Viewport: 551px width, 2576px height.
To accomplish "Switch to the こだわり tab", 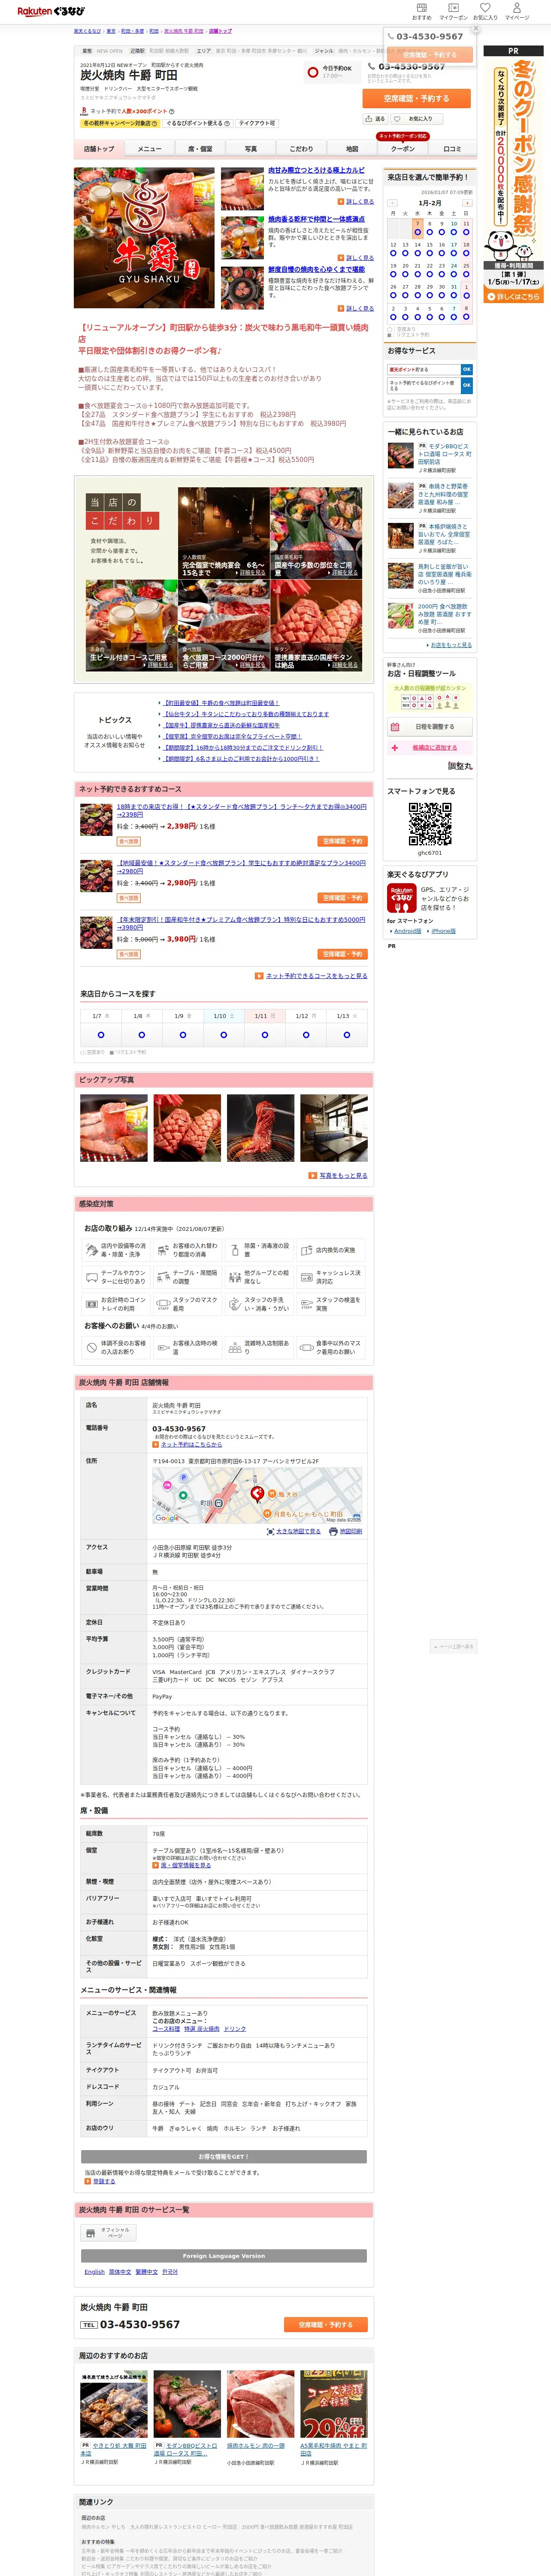I will [301, 148].
